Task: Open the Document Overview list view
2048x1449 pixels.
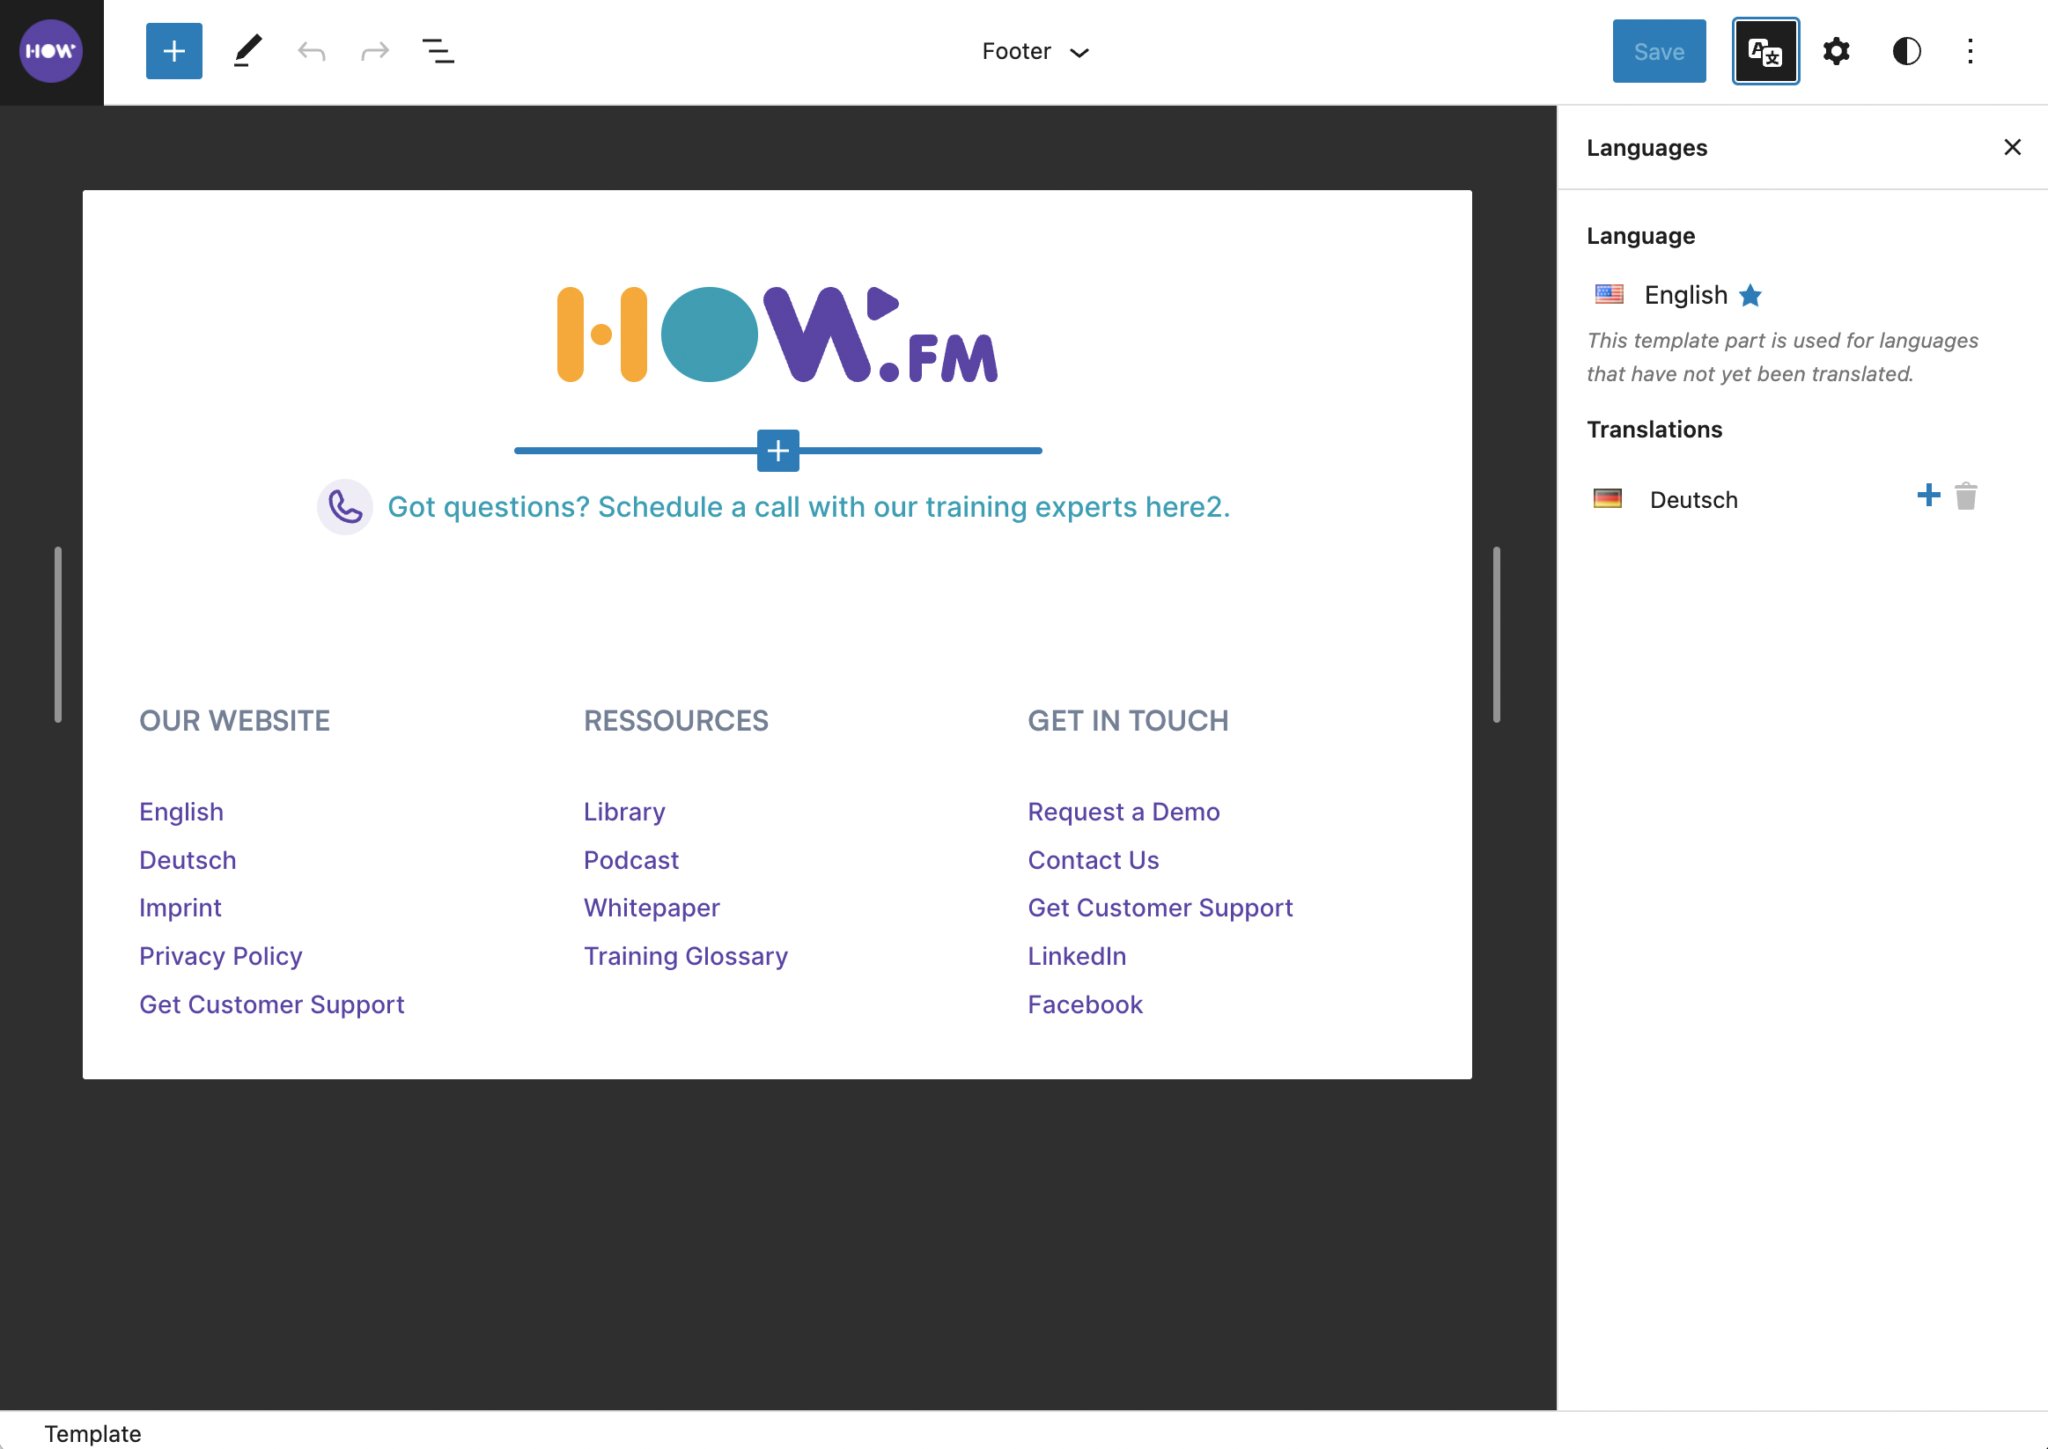Action: pos(437,50)
